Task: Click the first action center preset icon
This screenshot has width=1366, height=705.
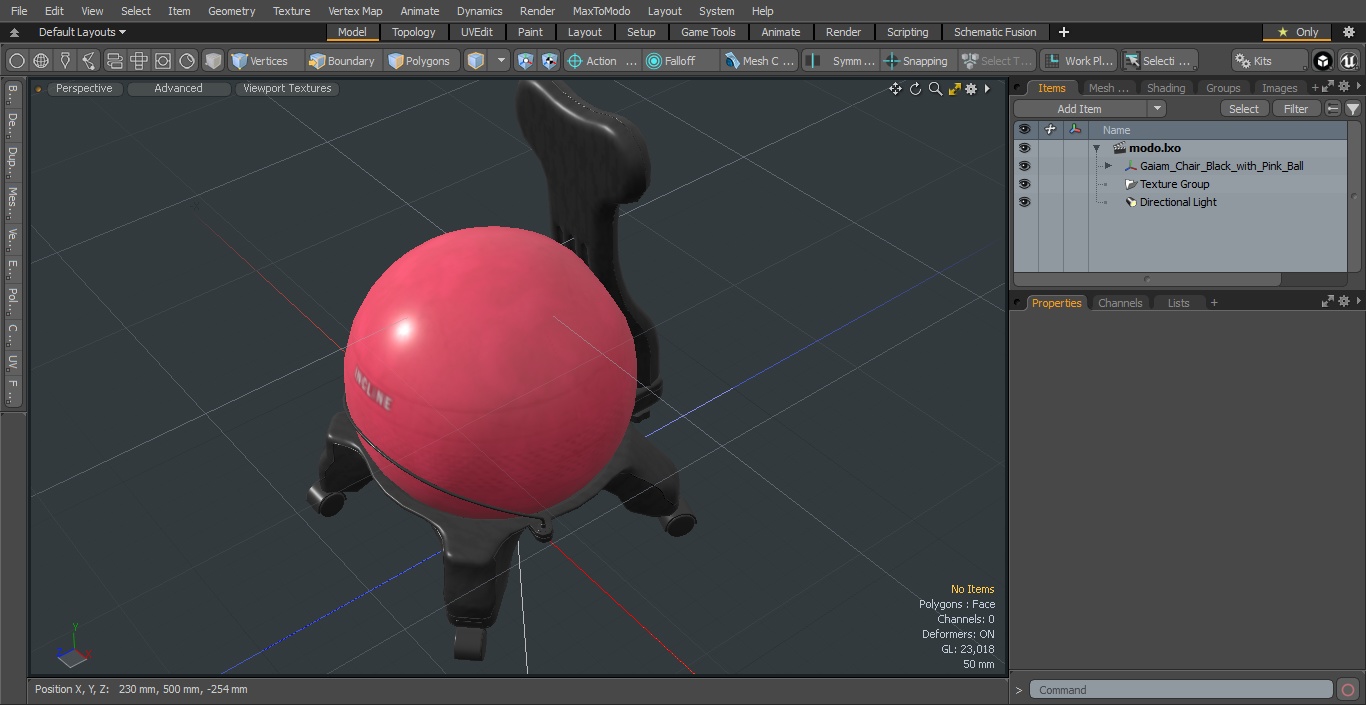Action: (525, 61)
